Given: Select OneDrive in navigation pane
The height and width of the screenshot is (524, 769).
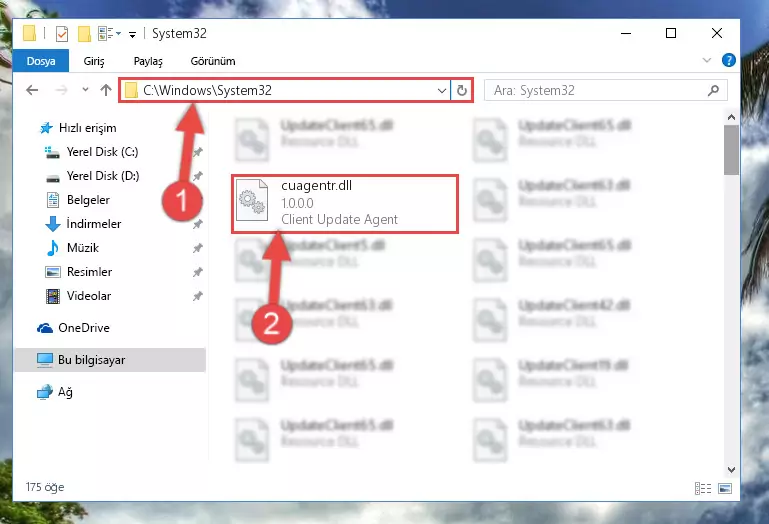Looking at the screenshot, I should [x=84, y=328].
